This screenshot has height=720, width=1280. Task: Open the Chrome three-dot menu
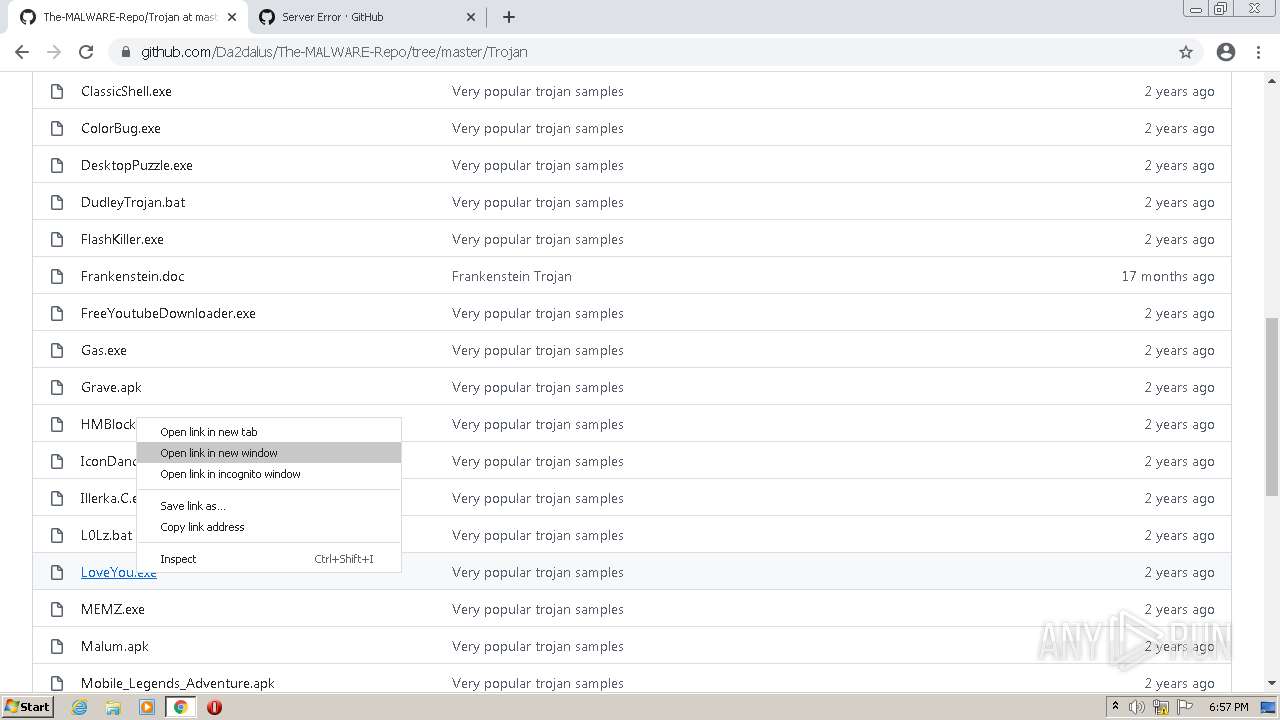click(1259, 52)
